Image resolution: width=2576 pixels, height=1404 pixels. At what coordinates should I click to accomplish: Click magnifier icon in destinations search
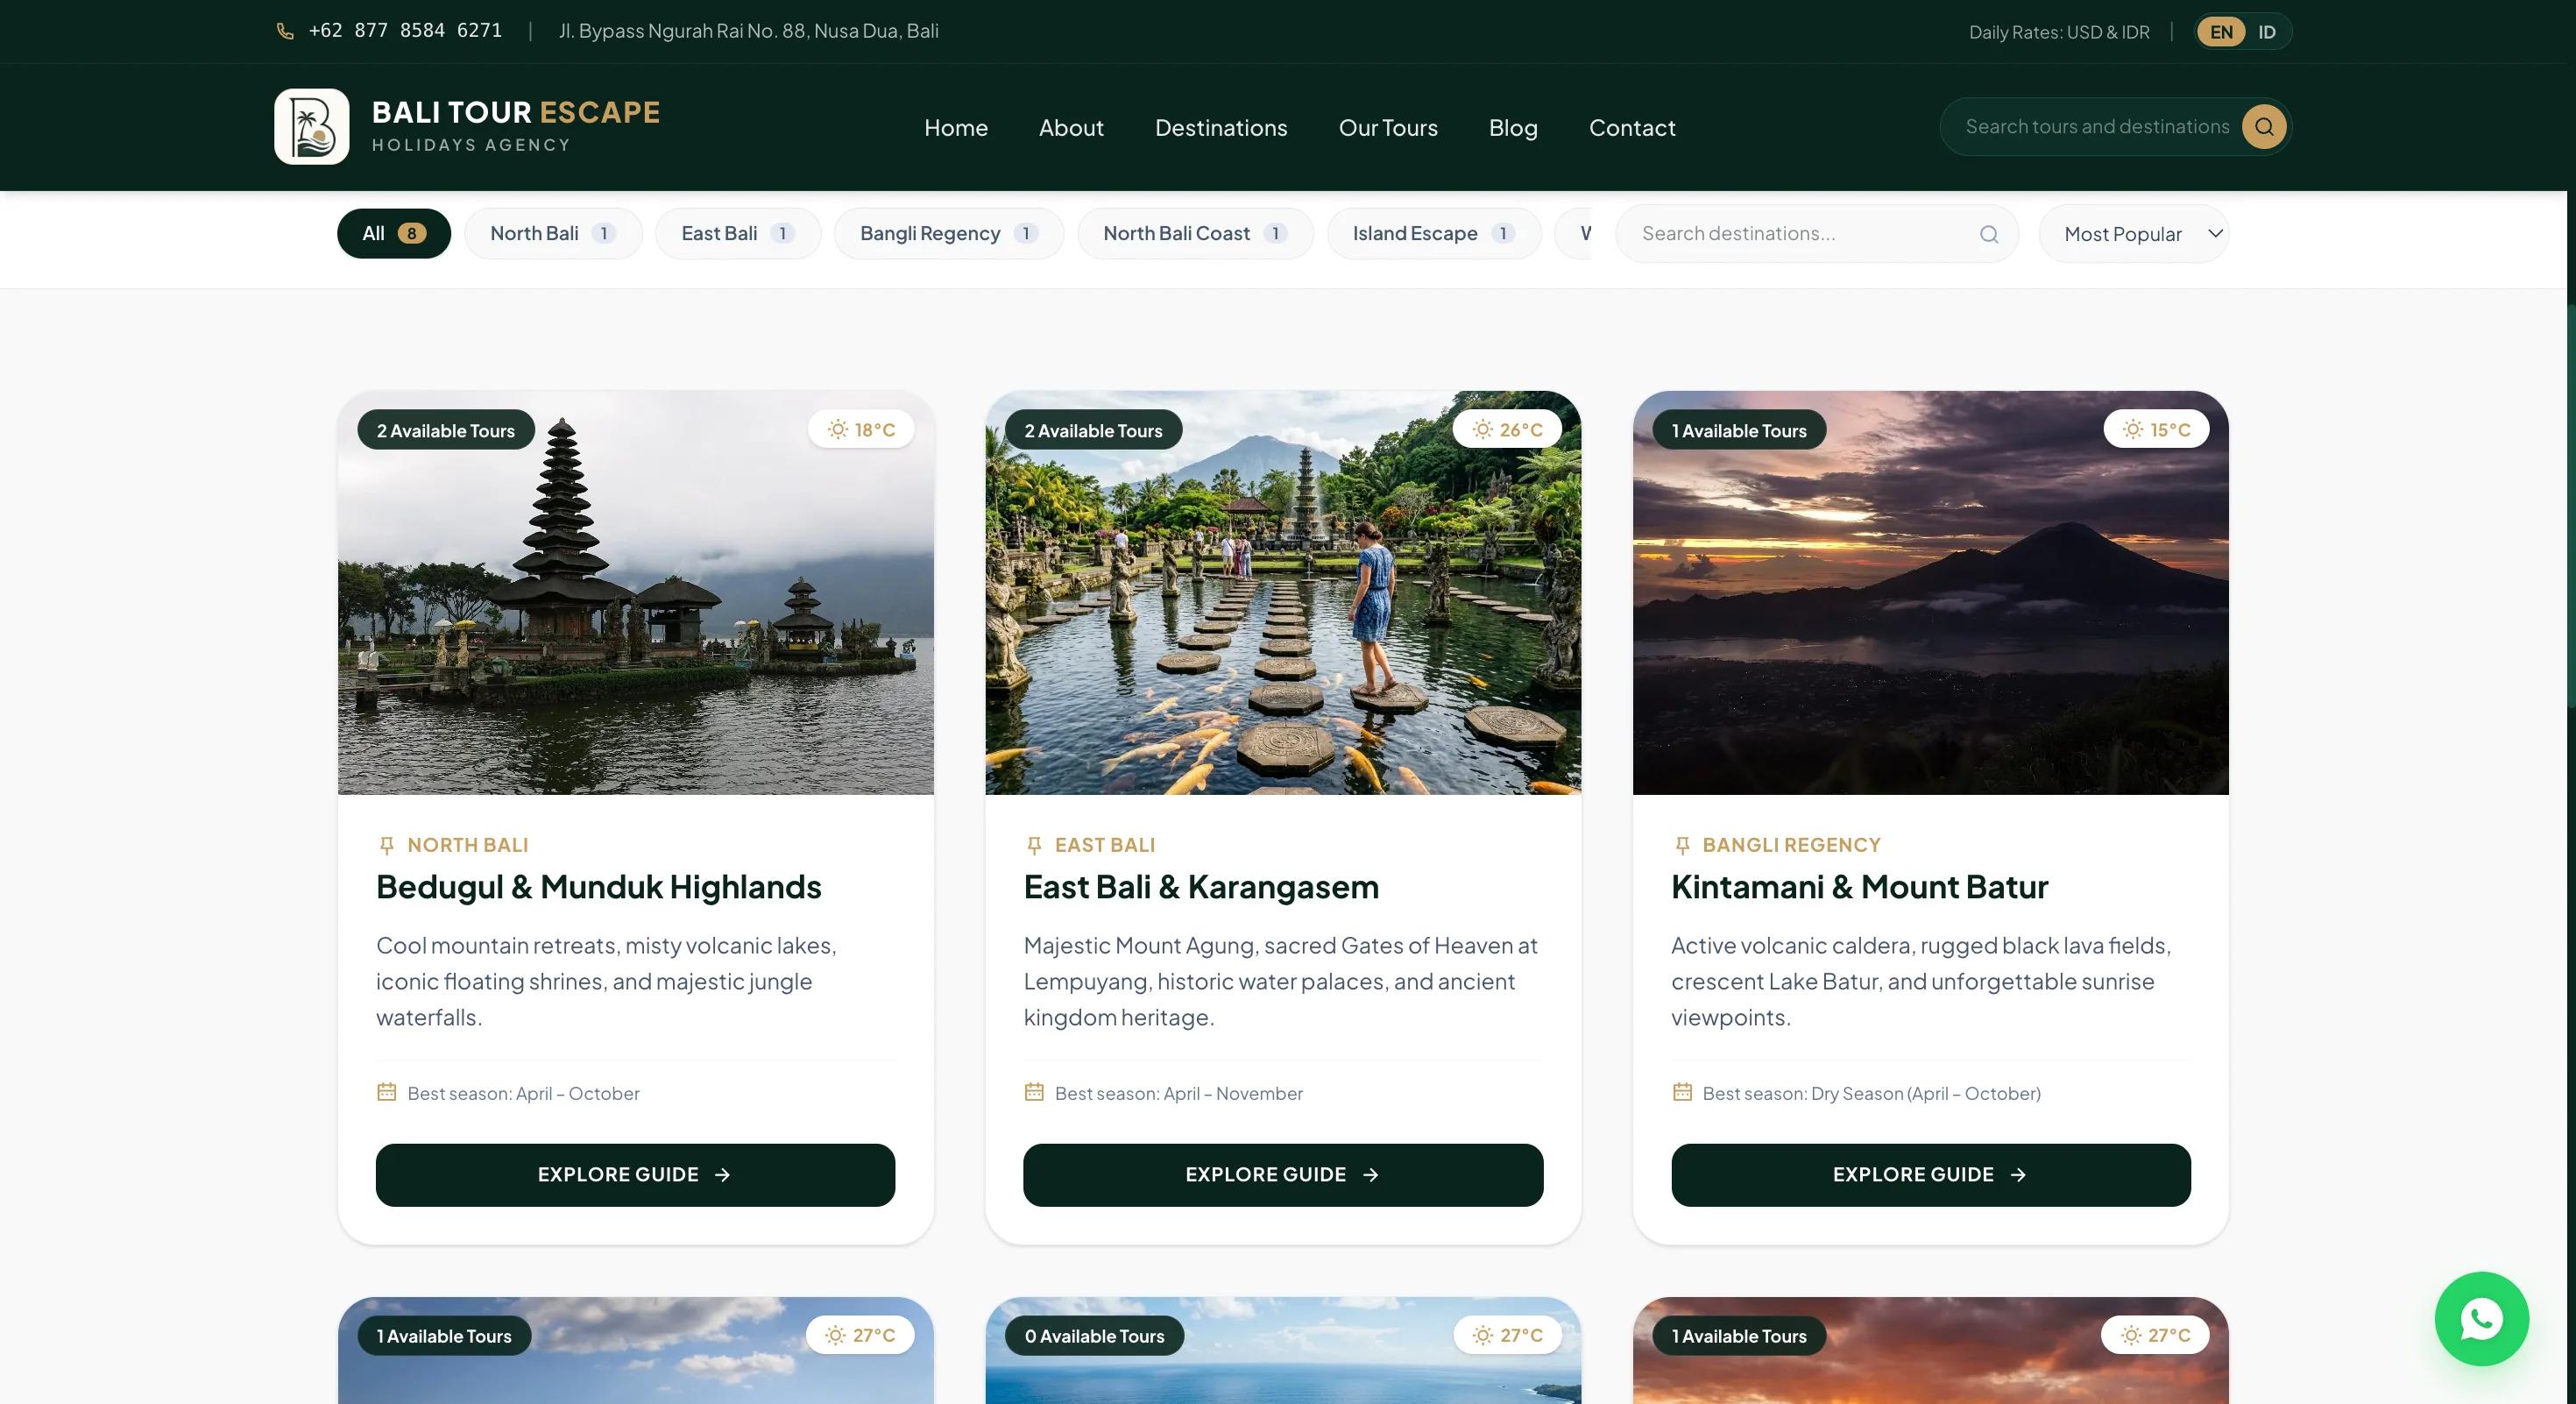click(x=1989, y=234)
